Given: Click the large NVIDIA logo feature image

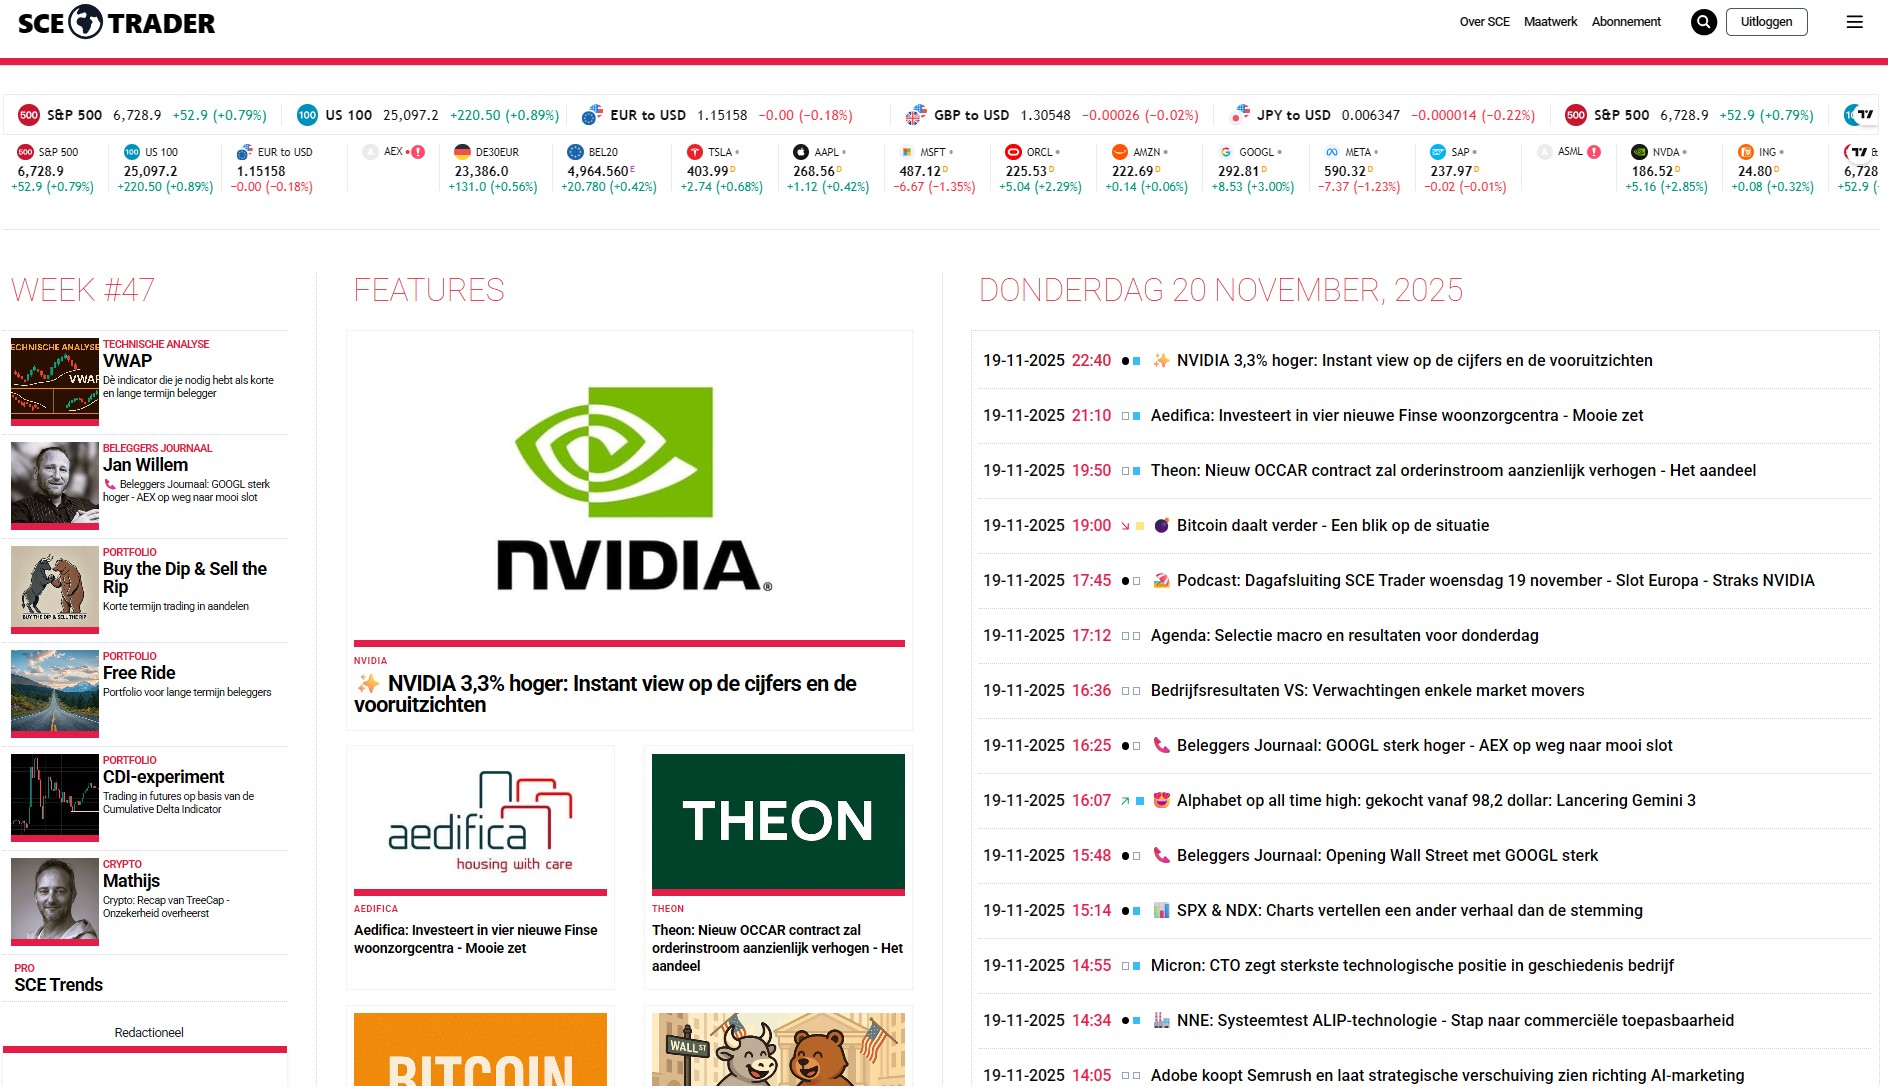Looking at the screenshot, I should 629,489.
